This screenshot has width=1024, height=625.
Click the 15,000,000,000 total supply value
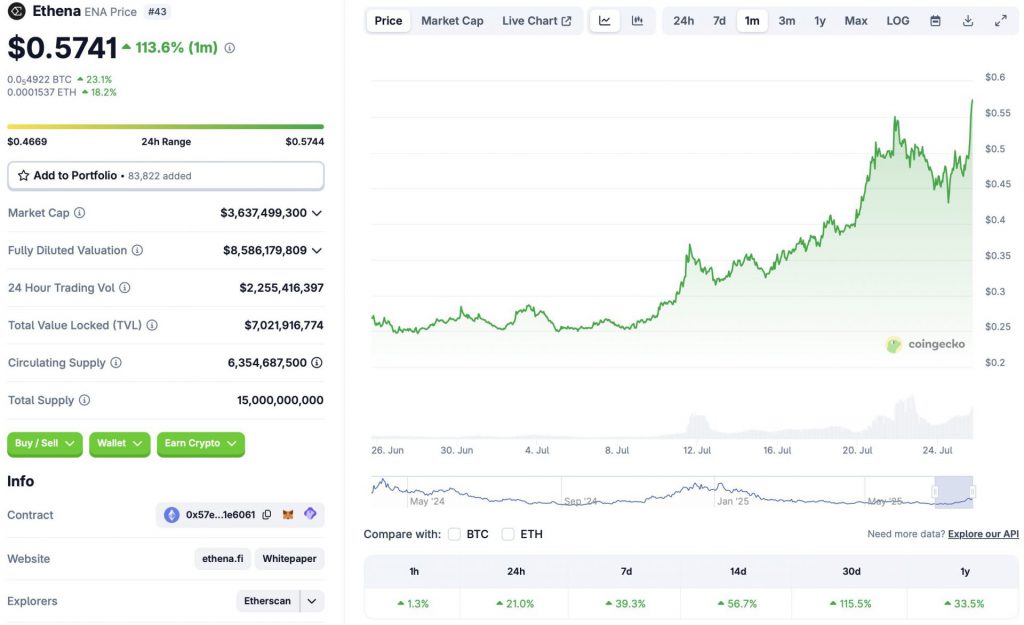coord(280,400)
